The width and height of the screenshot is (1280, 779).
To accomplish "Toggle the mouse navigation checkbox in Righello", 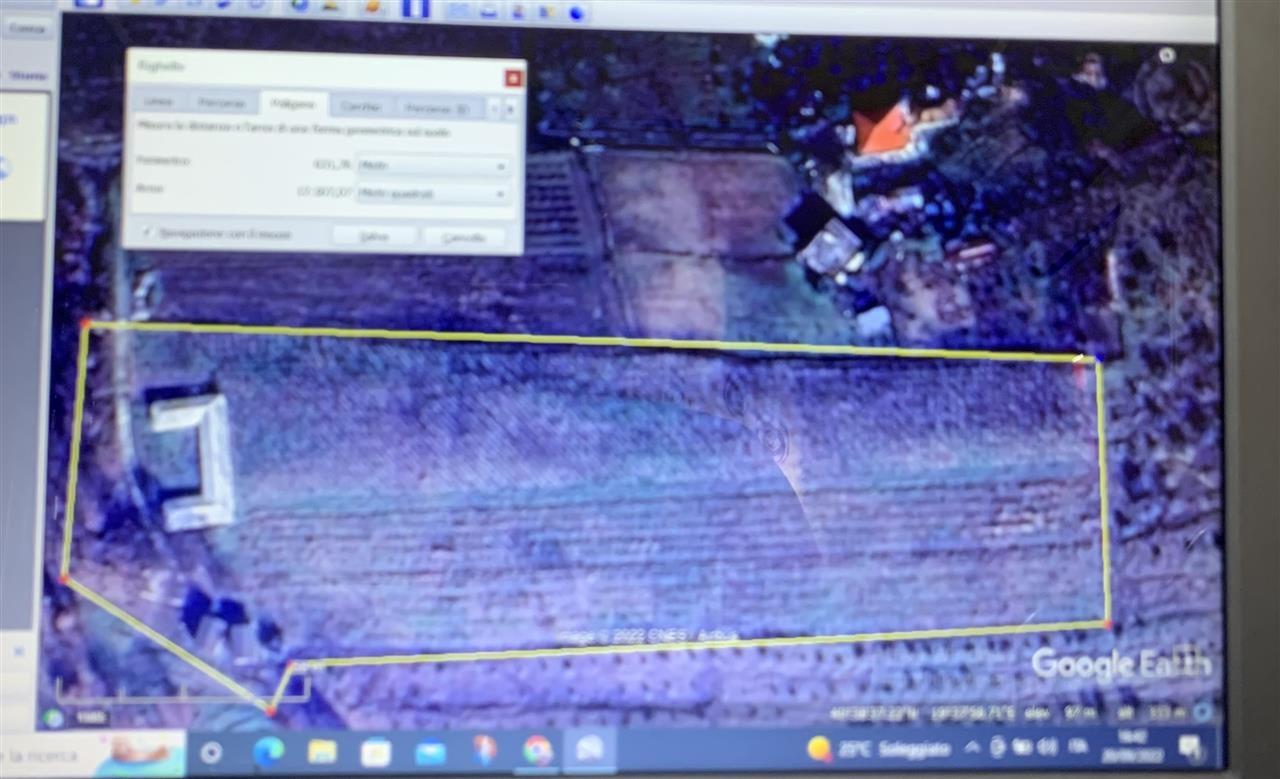I will 148,234.
